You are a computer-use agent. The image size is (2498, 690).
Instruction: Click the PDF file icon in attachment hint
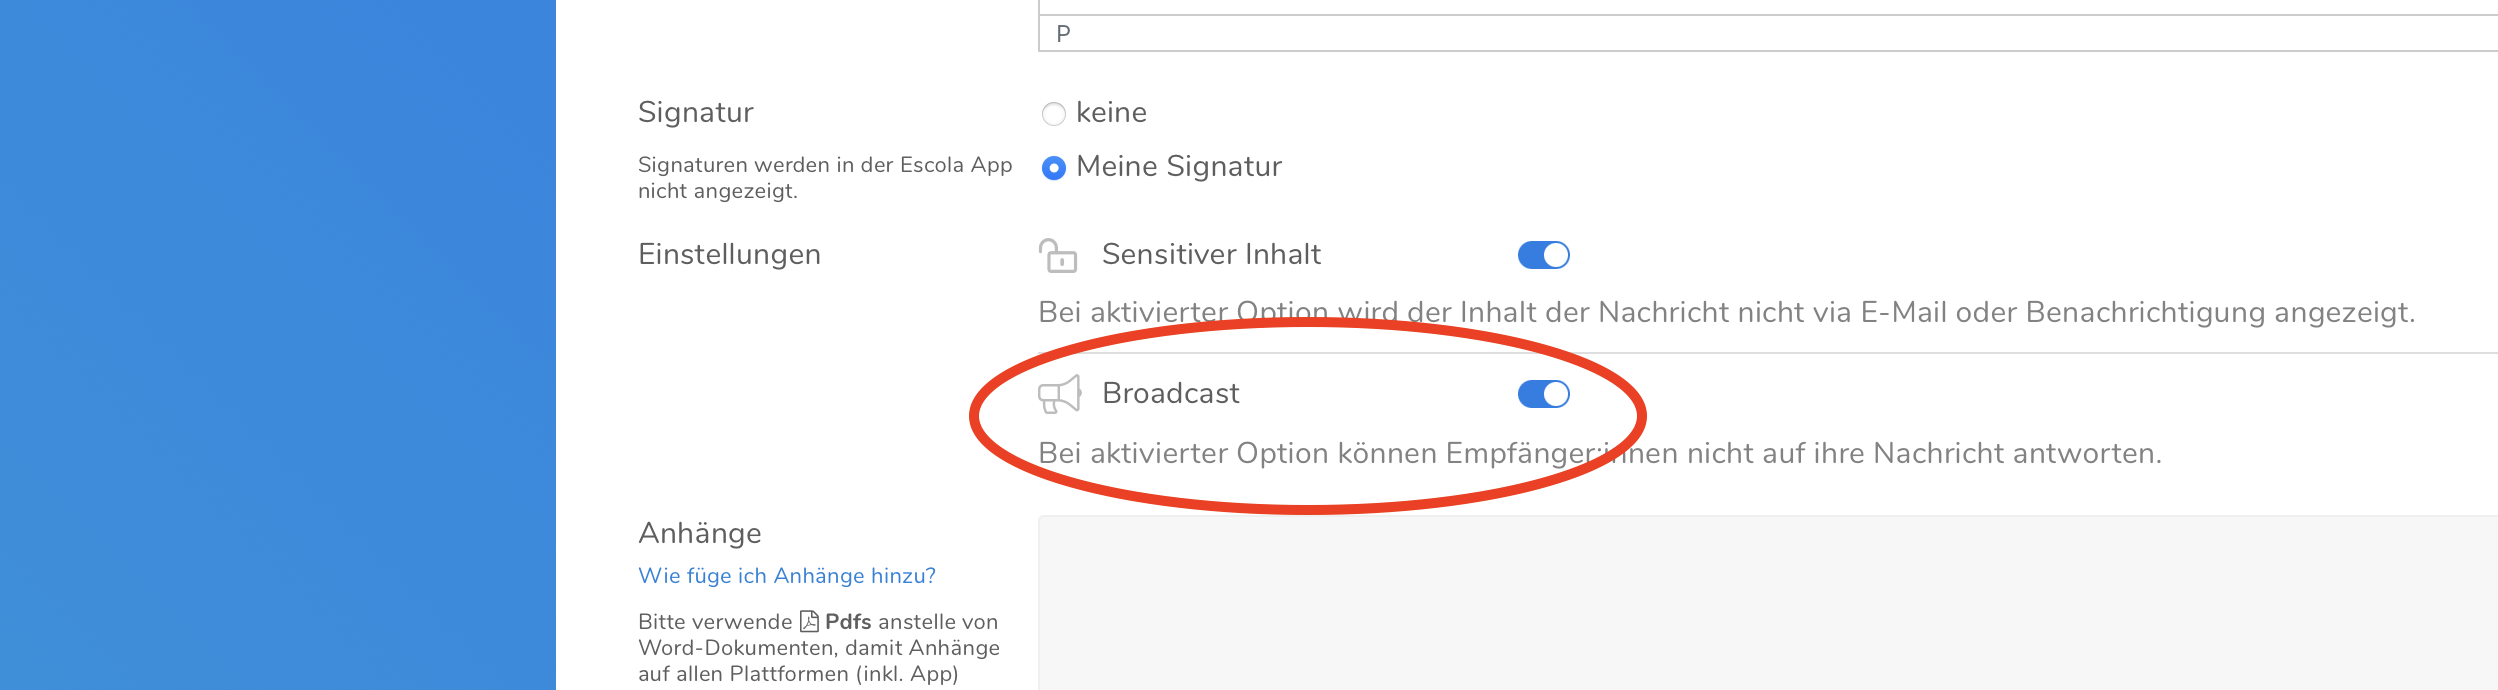(809, 622)
